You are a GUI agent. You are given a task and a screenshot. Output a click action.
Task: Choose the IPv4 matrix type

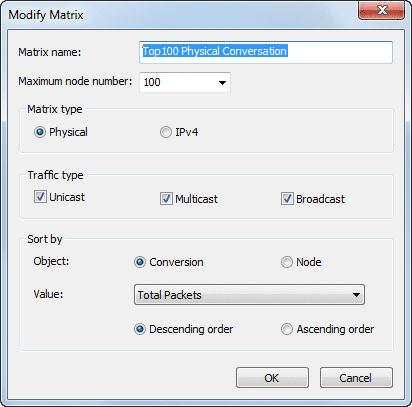coord(166,132)
